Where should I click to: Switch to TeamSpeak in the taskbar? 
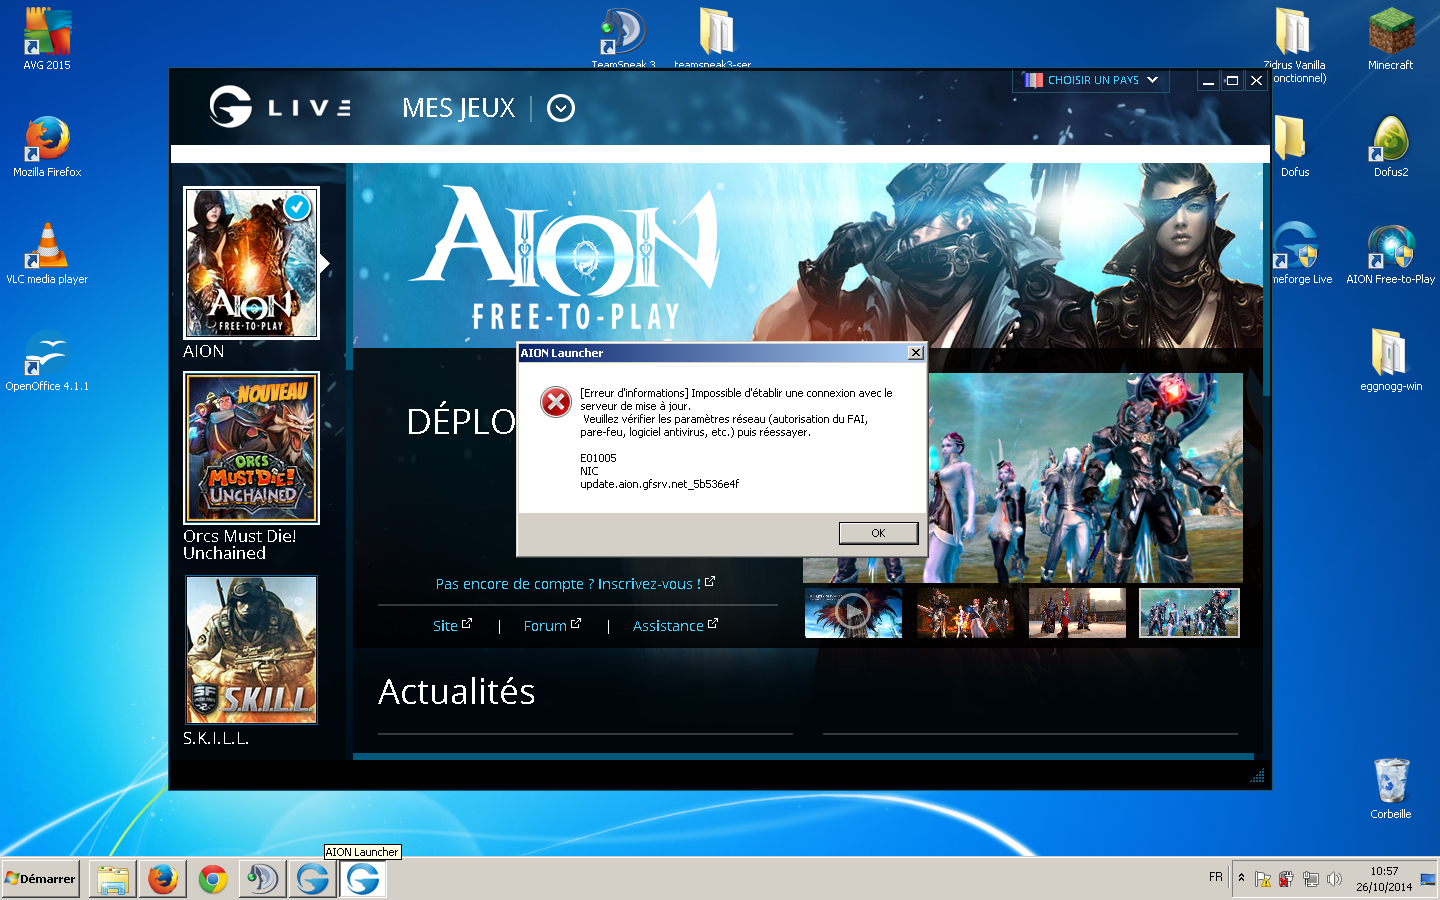tap(263, 879)
